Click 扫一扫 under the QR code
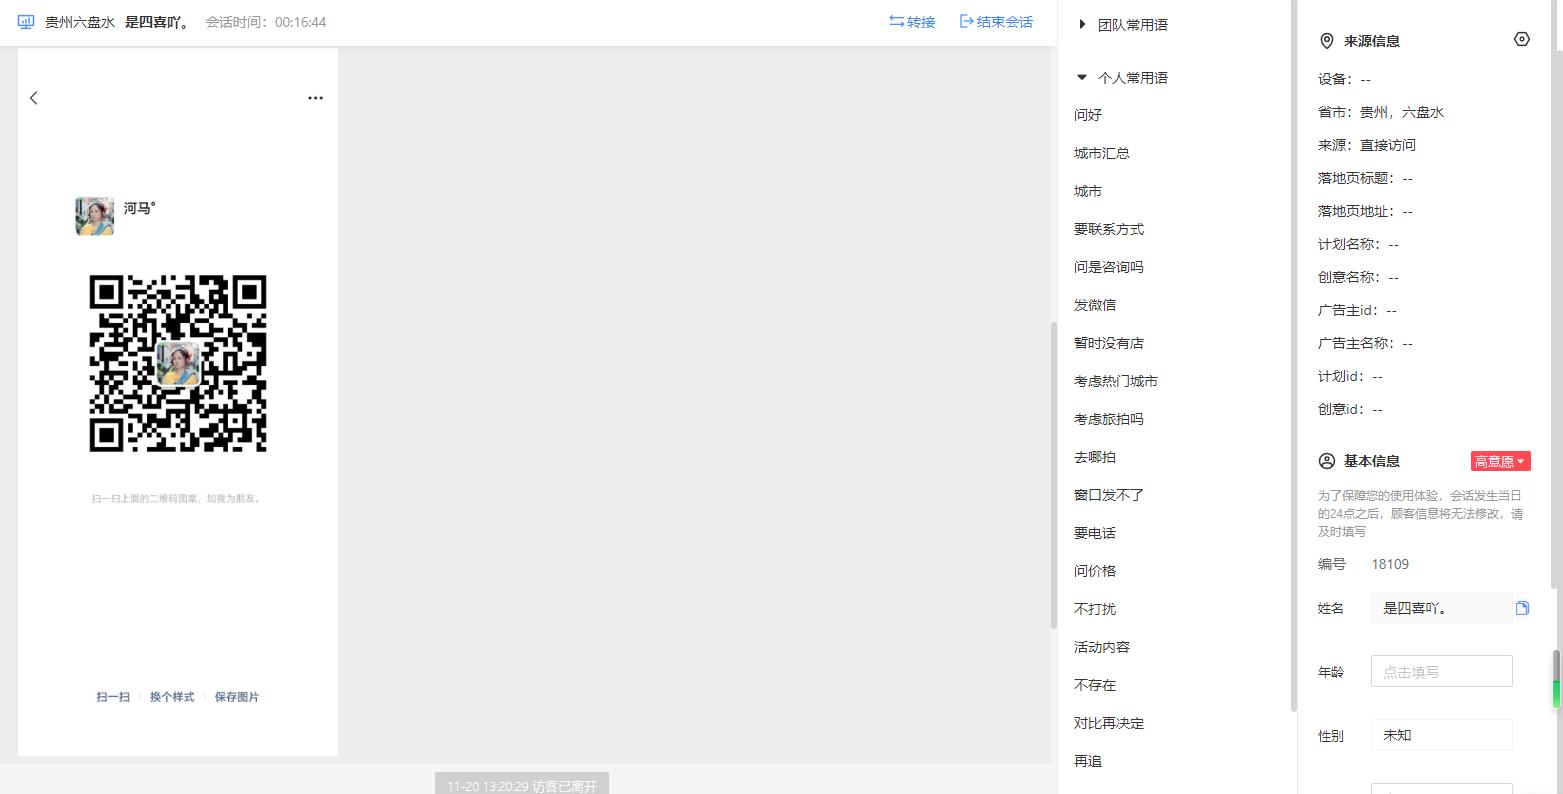Screen dimensions: 1563x794 [x=113, y=697]
